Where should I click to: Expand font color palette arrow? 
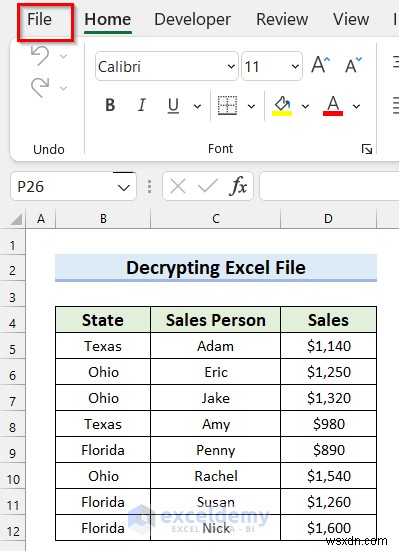coord(356,106)
